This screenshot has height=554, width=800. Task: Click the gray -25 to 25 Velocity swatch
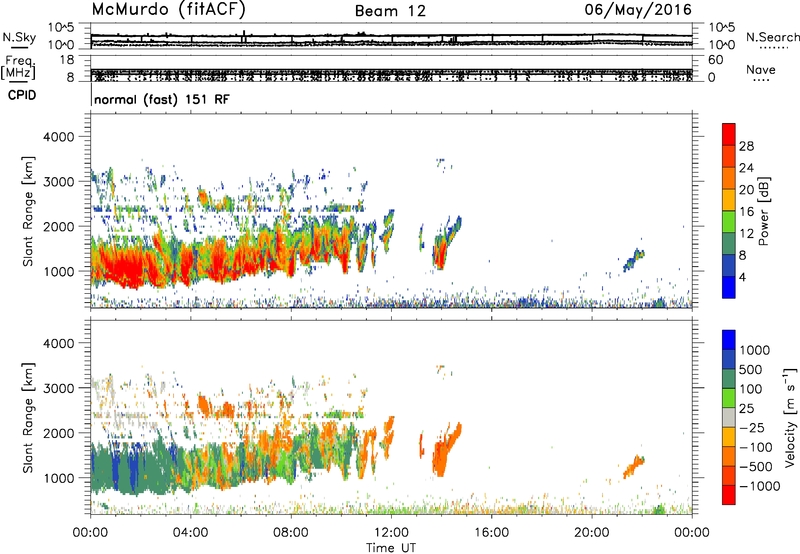(729, 417)
